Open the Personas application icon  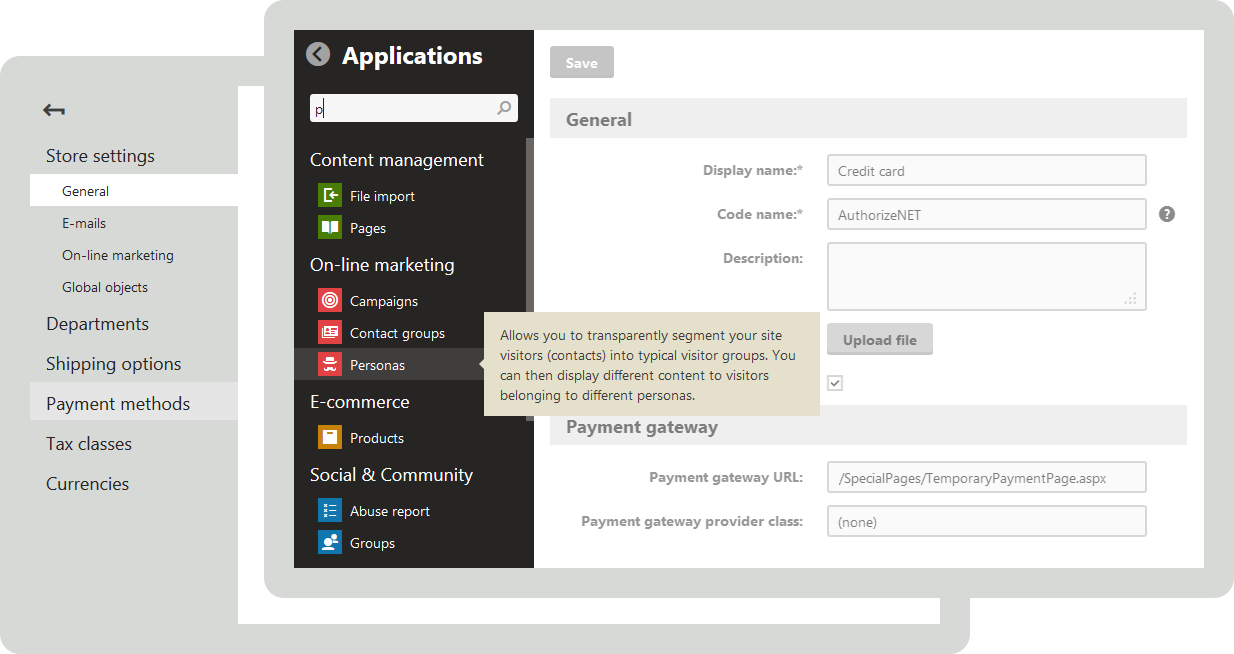point(329,364)
